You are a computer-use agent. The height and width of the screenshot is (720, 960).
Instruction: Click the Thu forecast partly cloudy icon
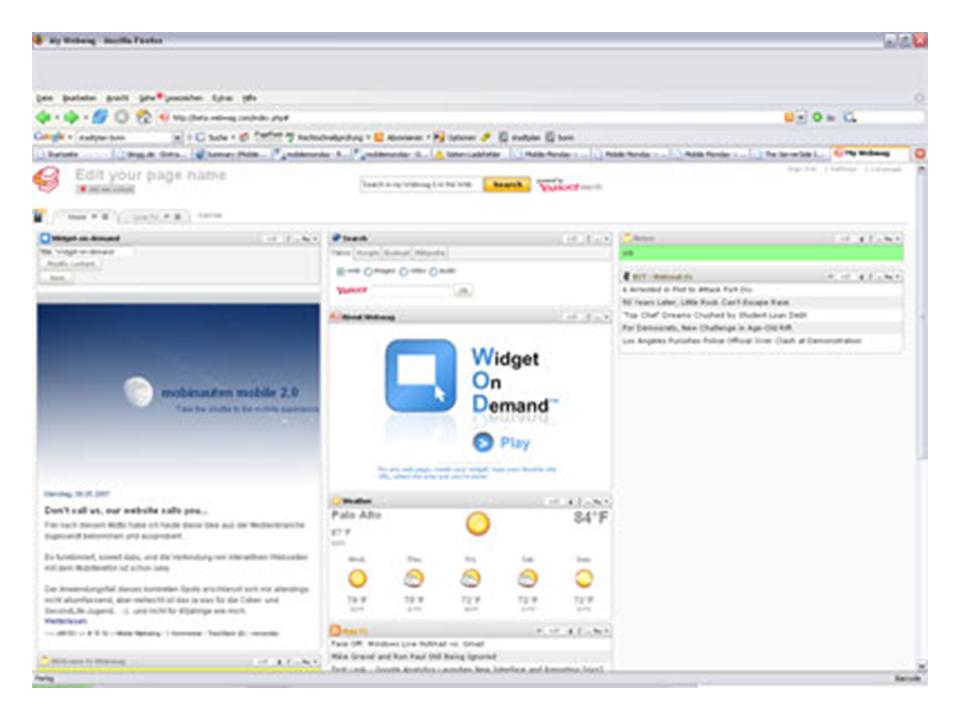(413, 579)
